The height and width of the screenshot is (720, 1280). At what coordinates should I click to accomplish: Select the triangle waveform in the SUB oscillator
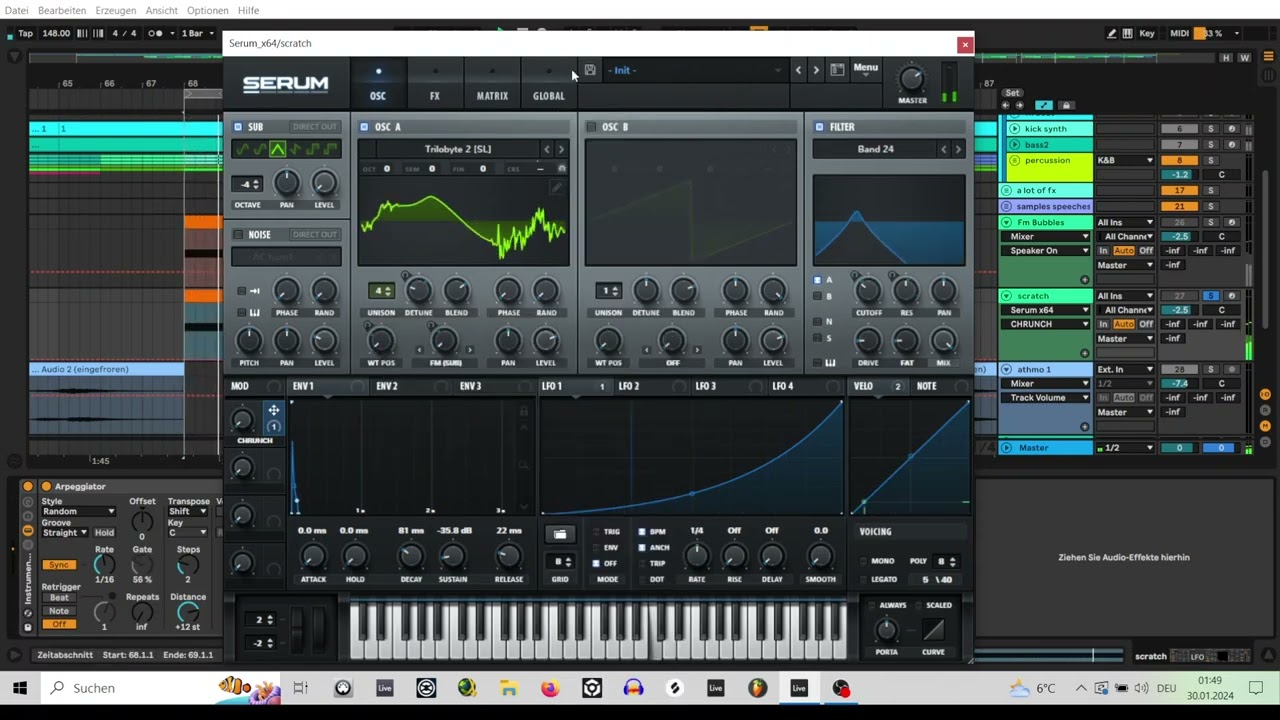tap(278, 150)
